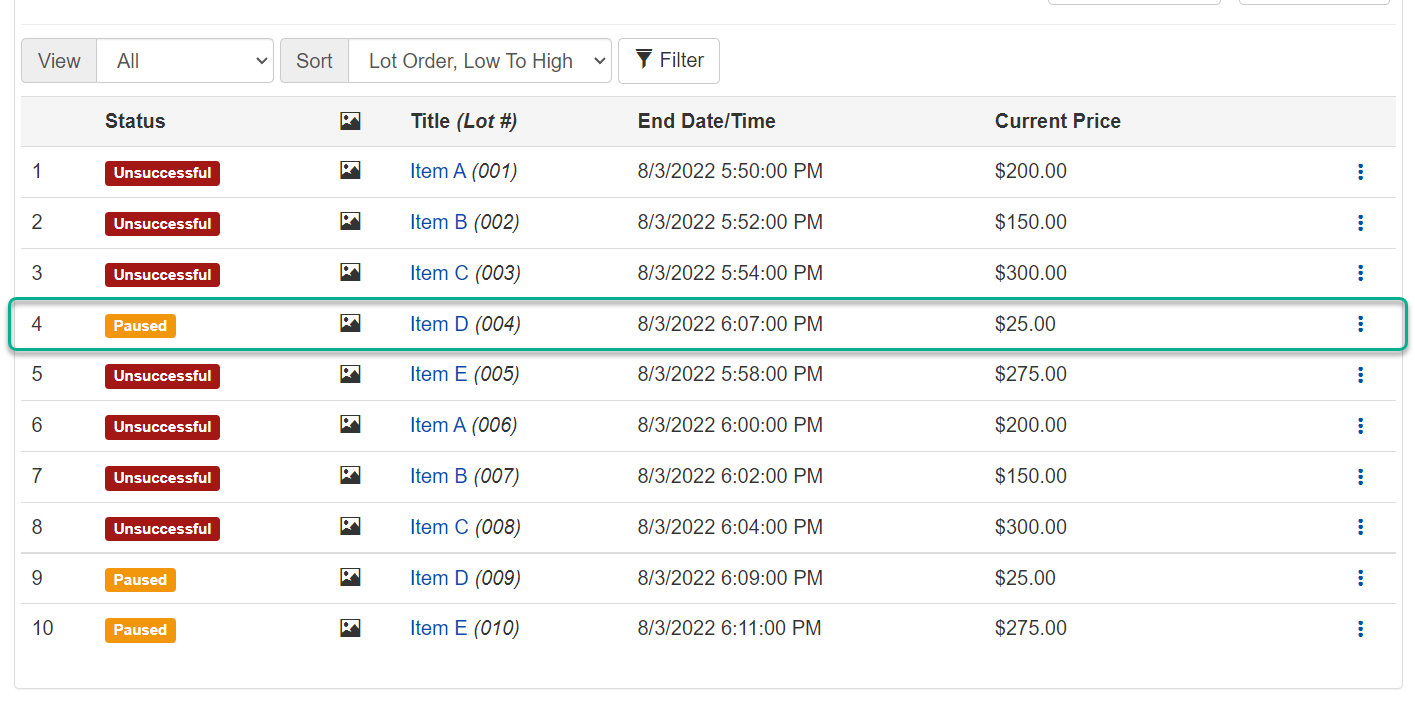Click the $275.00 price for lot 010
The height and width of the screenshot is (702, 1415).
1031,628
